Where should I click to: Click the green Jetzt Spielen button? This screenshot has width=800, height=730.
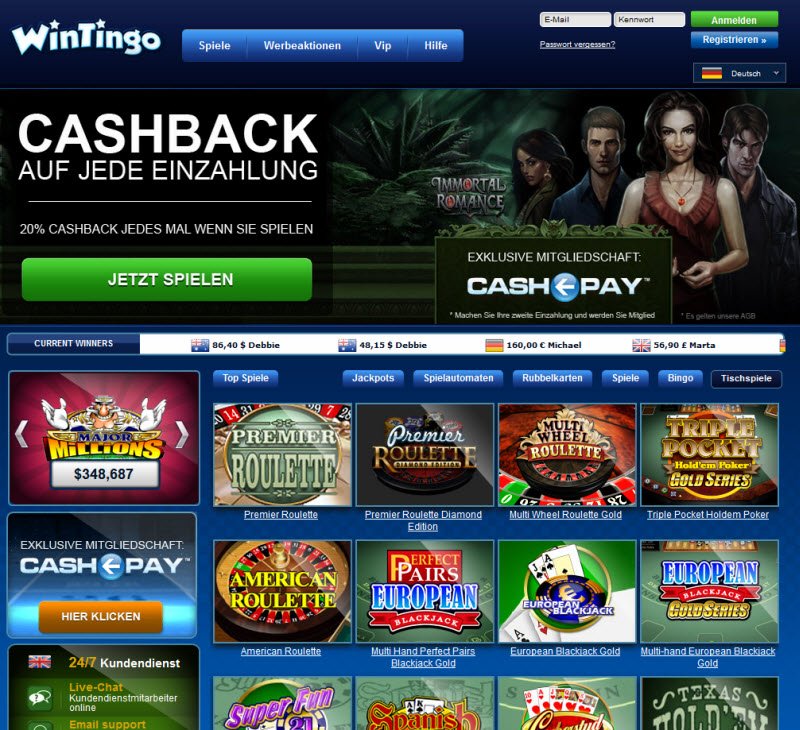[167, 279]
